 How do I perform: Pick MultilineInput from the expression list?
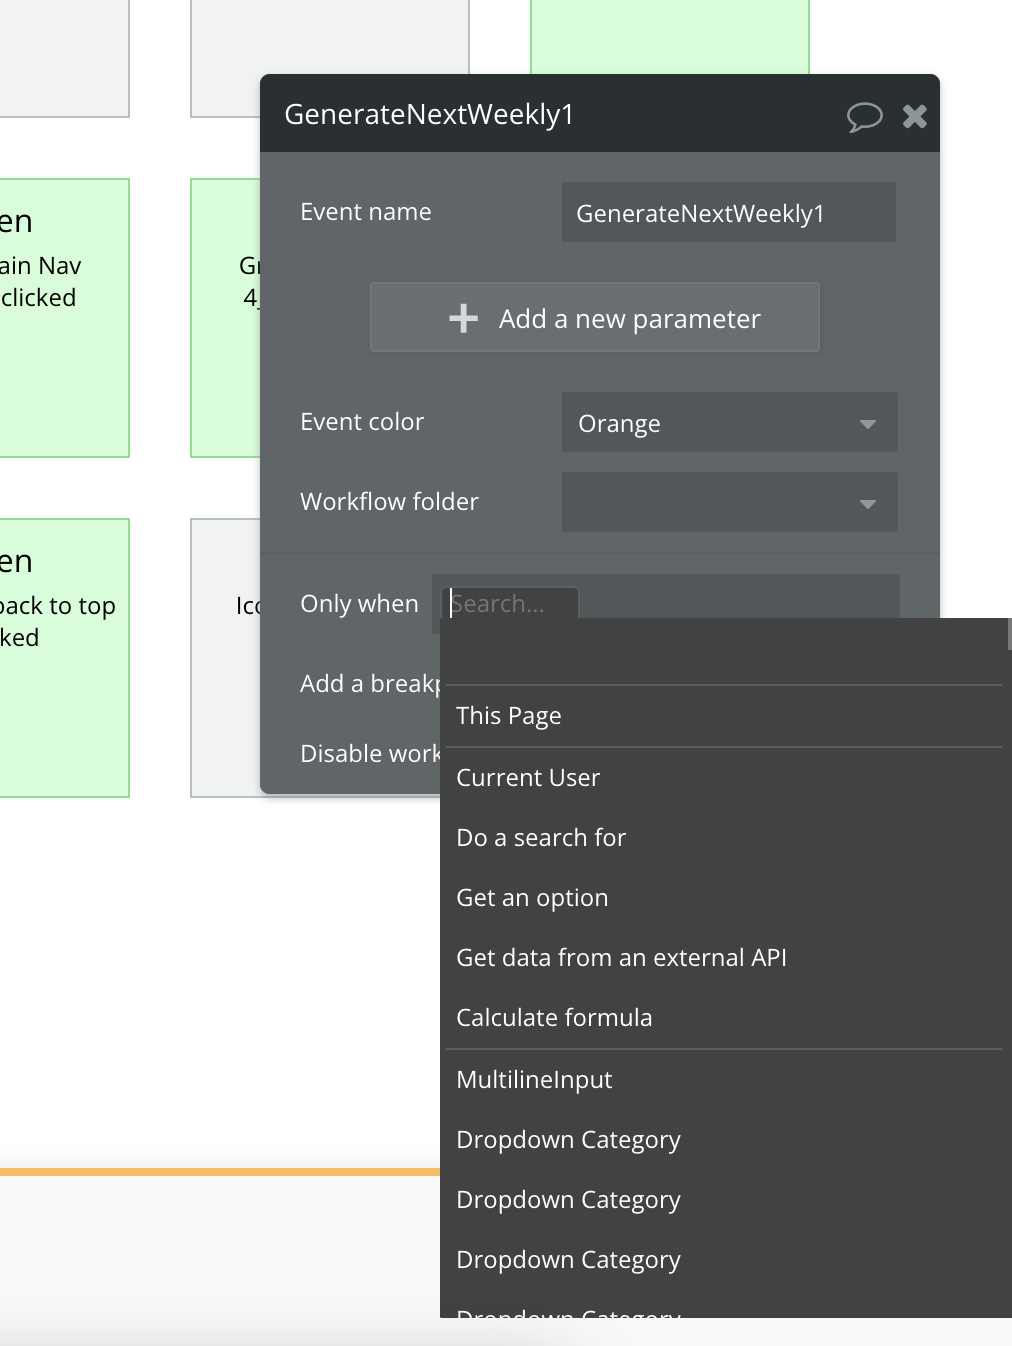point(534,1080)
